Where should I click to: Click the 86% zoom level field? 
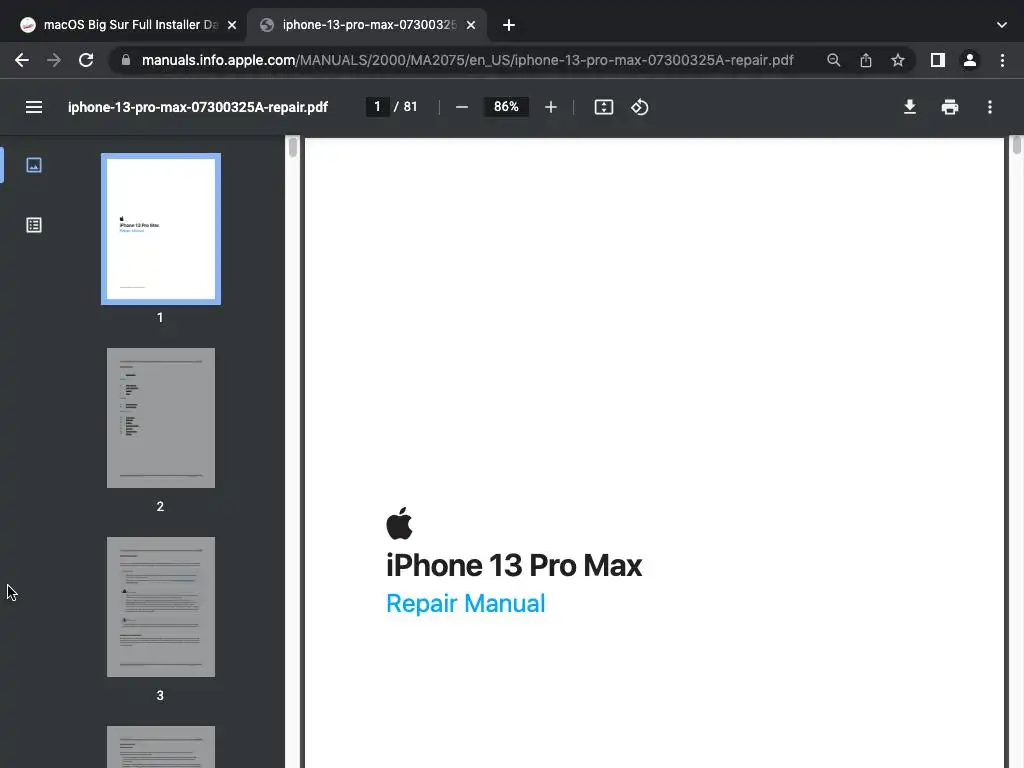(x=506, y=107)
